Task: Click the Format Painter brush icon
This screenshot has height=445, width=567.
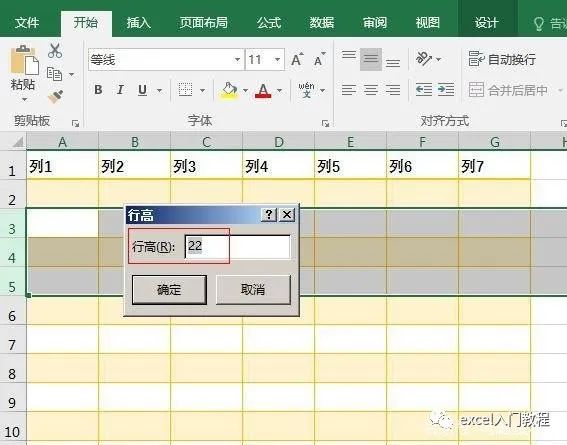Action: click(x=55, y=97)
